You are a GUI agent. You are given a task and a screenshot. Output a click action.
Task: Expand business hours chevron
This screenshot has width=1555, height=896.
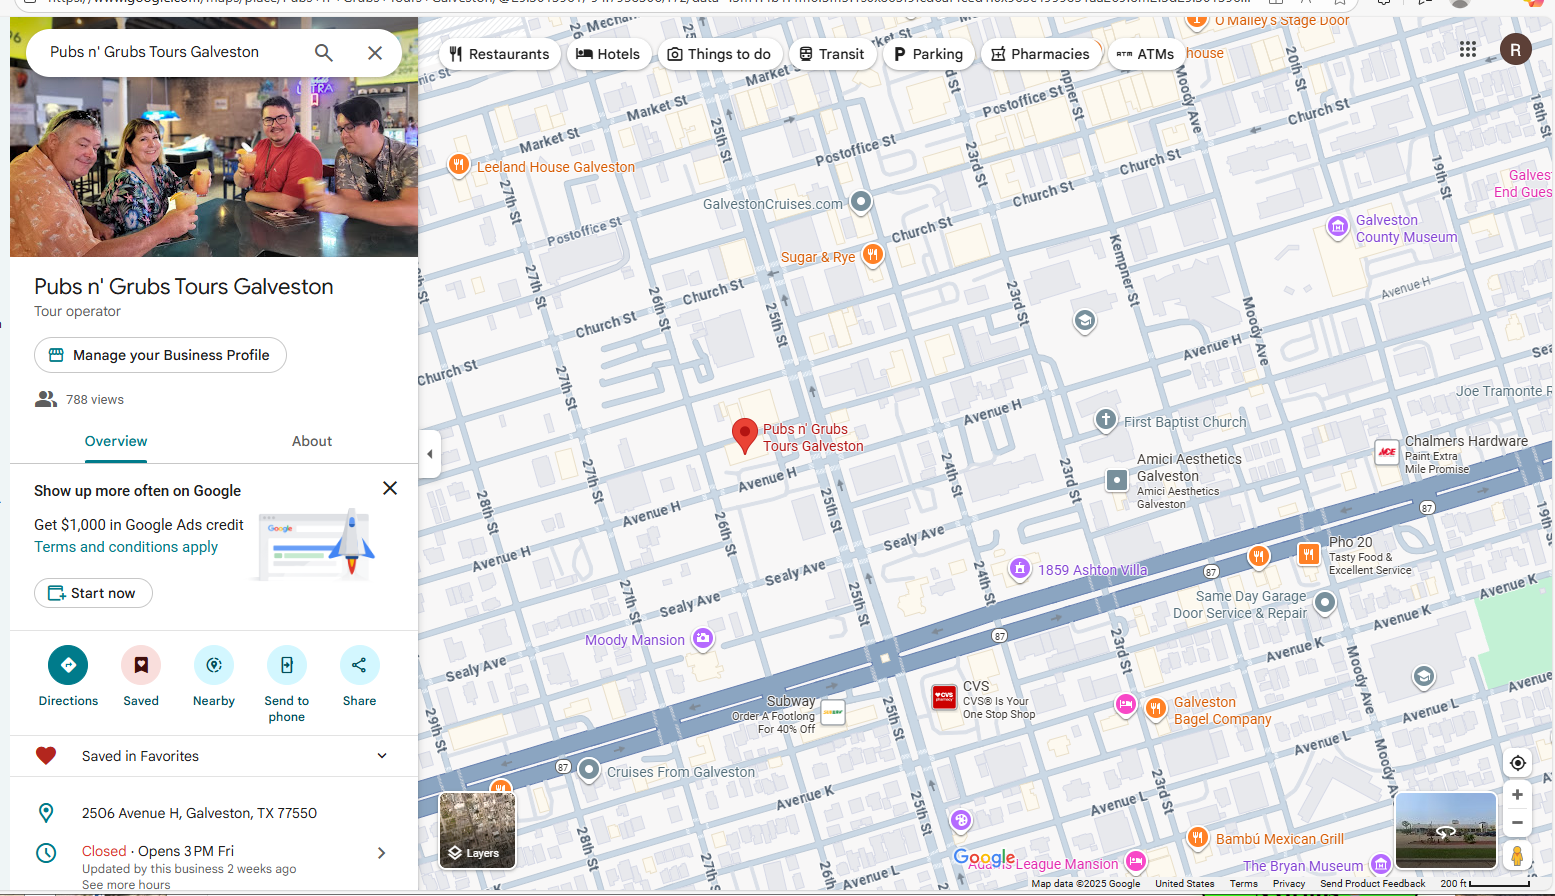(381, 853)
